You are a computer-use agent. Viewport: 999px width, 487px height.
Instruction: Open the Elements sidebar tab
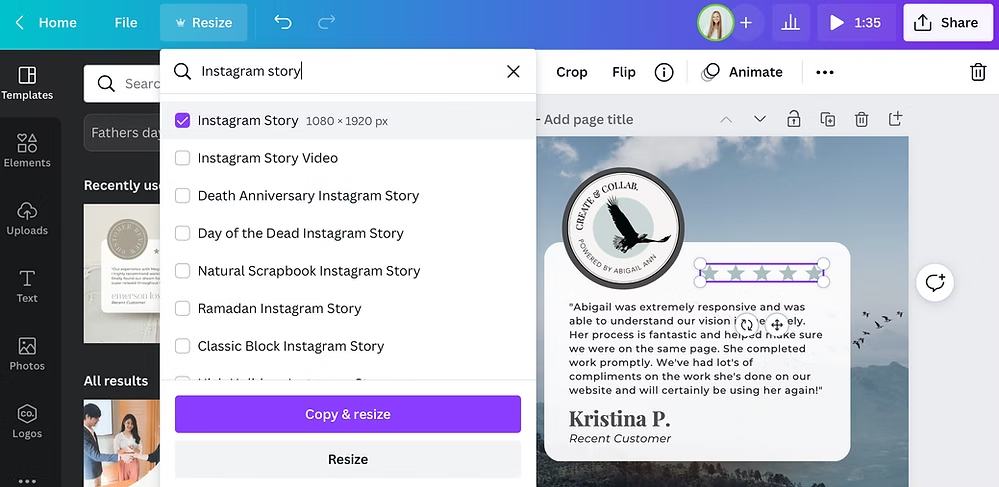click(27, 151)
